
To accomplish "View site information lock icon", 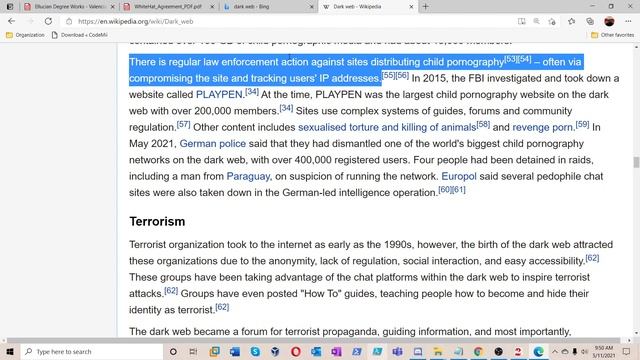I will tap(69, 21).
